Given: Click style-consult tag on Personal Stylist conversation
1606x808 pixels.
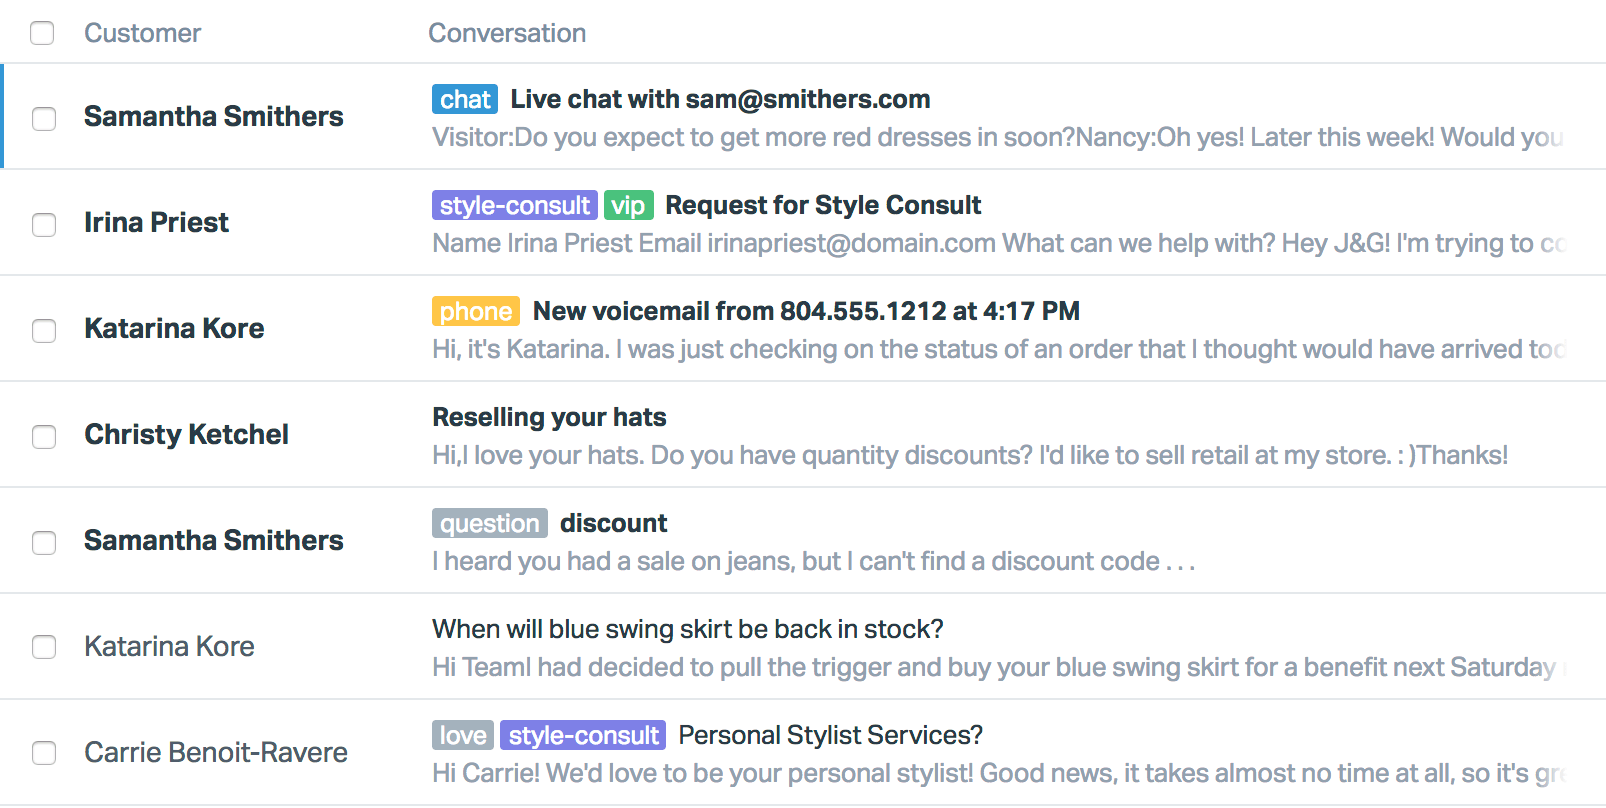Looking at the screenshot, I should tap(583, 735).
